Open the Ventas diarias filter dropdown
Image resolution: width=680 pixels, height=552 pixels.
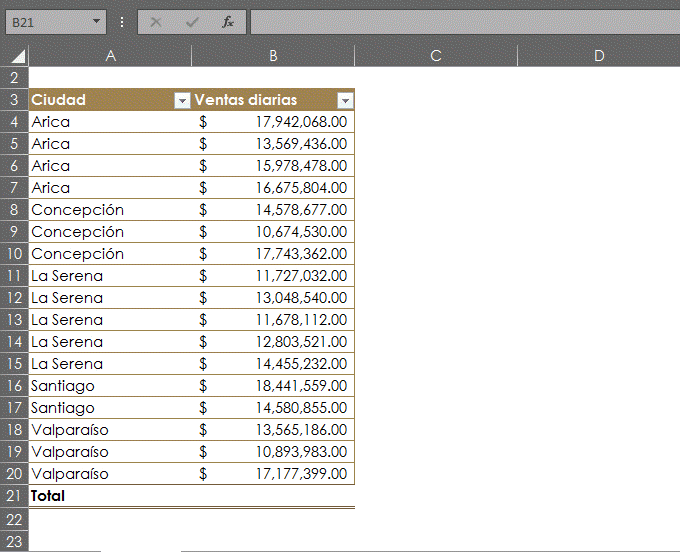coord(346,101)
